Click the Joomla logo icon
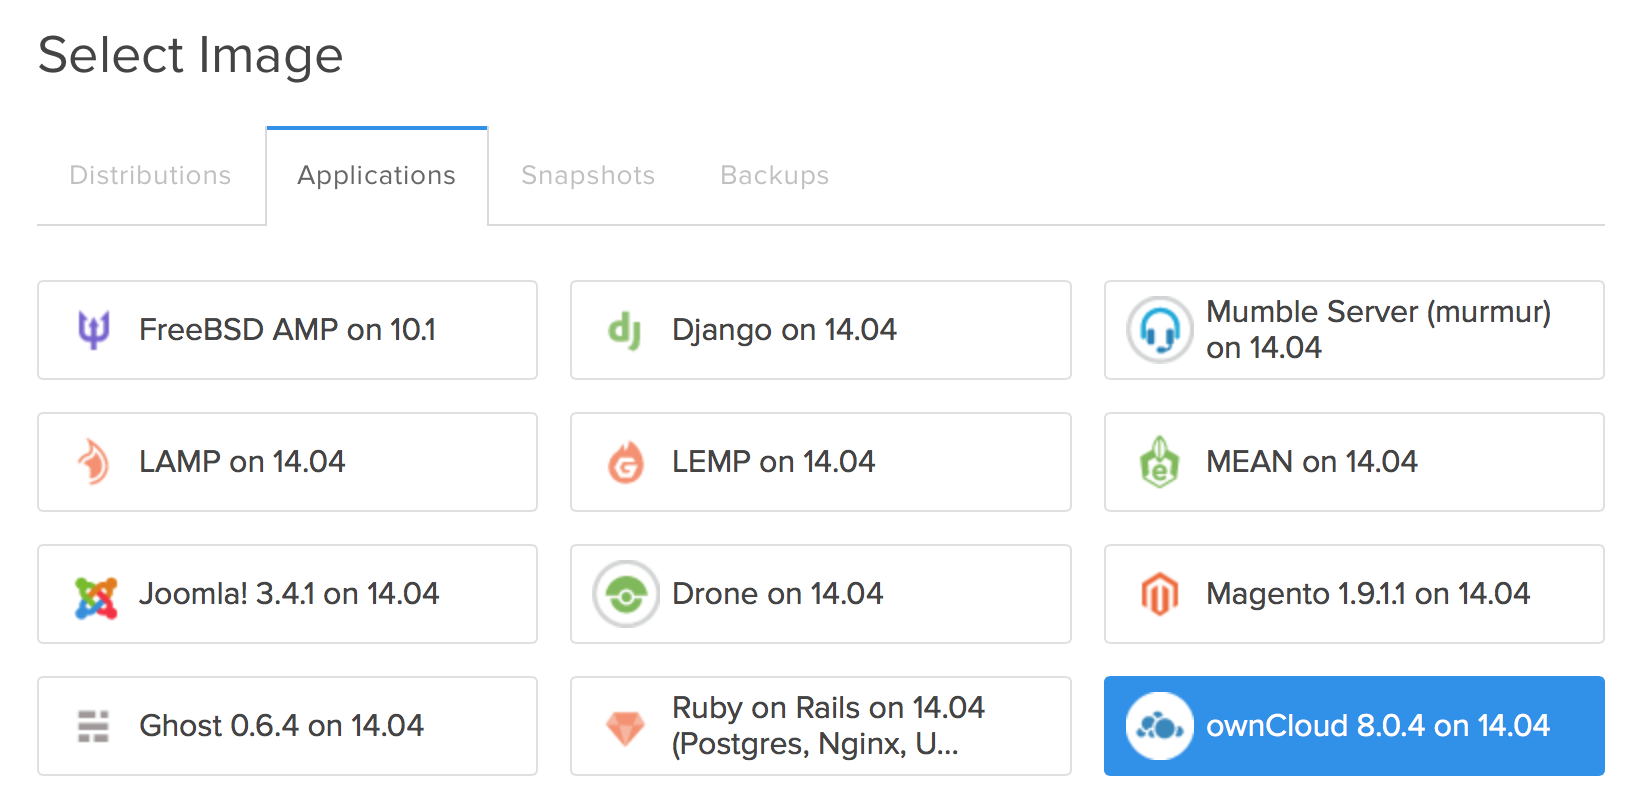The height and width of the screenshot is (802, 1646). click(96, 598)
